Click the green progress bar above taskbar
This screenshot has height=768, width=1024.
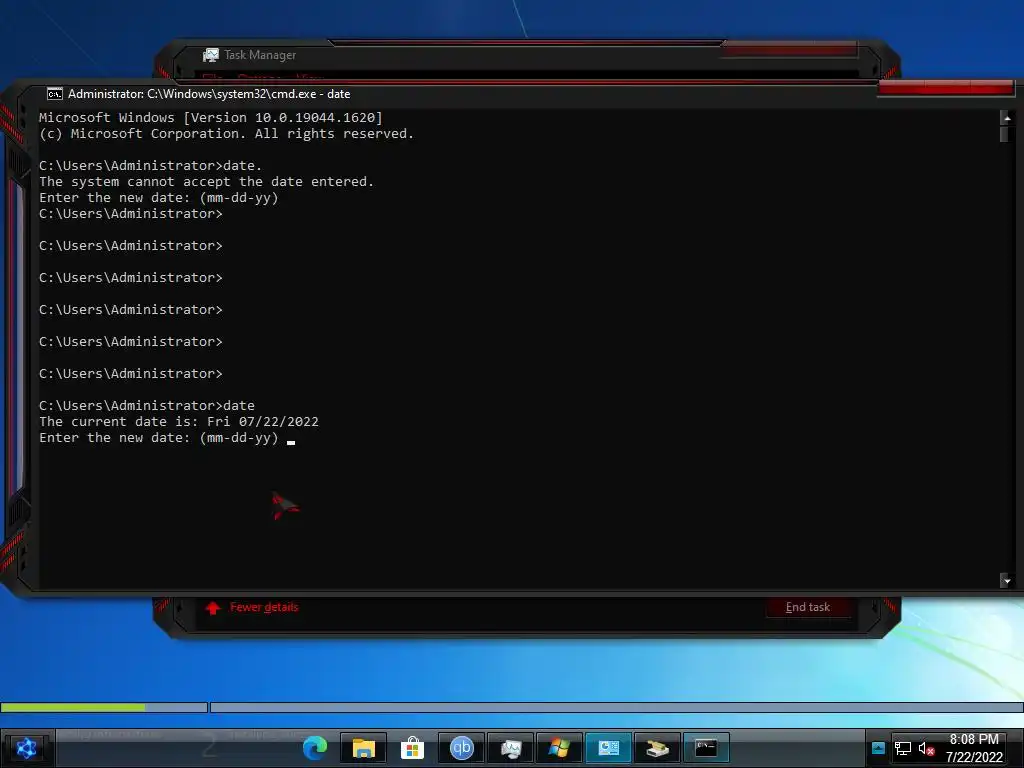click(73, 707)
